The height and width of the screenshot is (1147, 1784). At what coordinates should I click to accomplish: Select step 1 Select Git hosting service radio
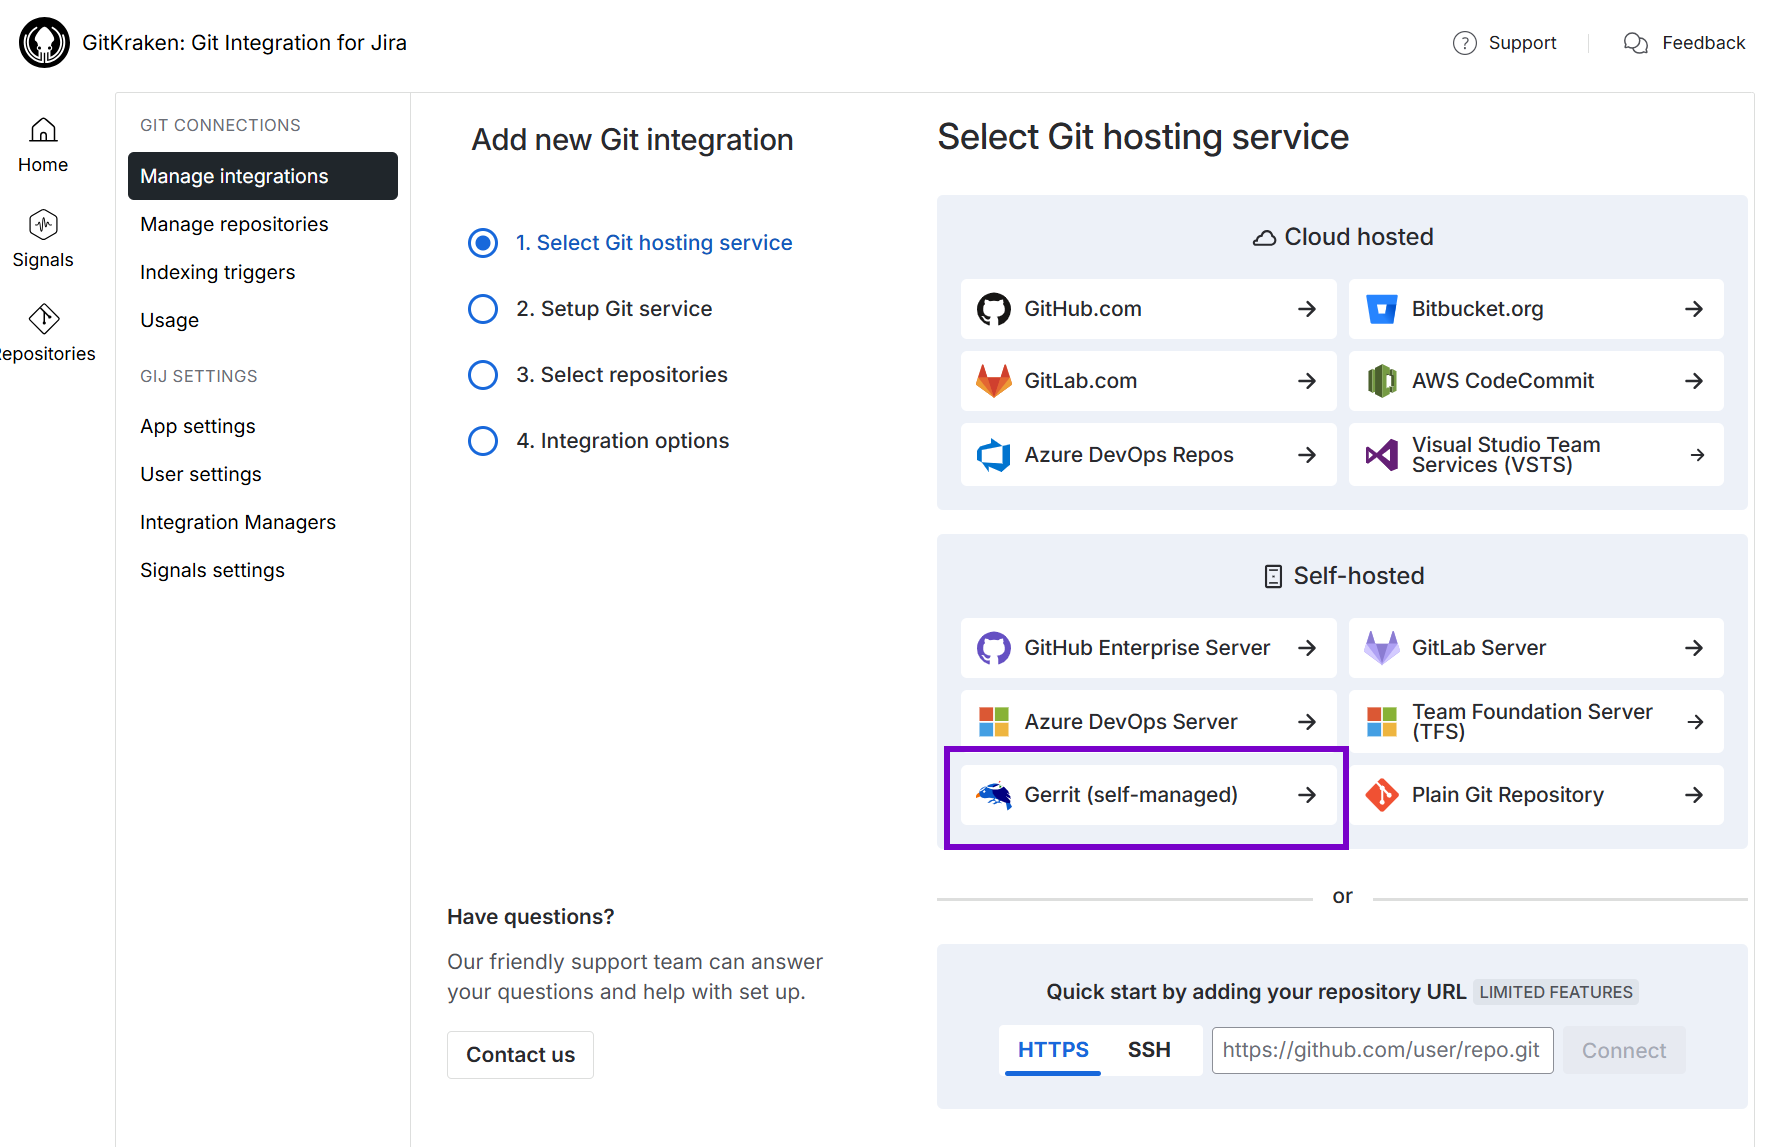click(483, 243)
